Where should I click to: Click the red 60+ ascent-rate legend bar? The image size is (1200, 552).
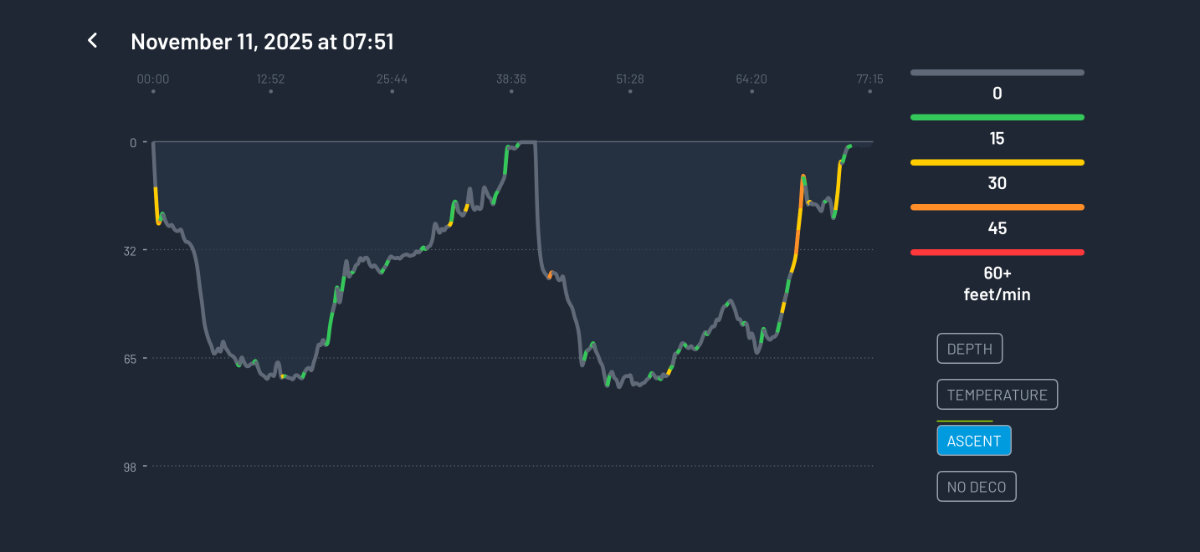996,252
